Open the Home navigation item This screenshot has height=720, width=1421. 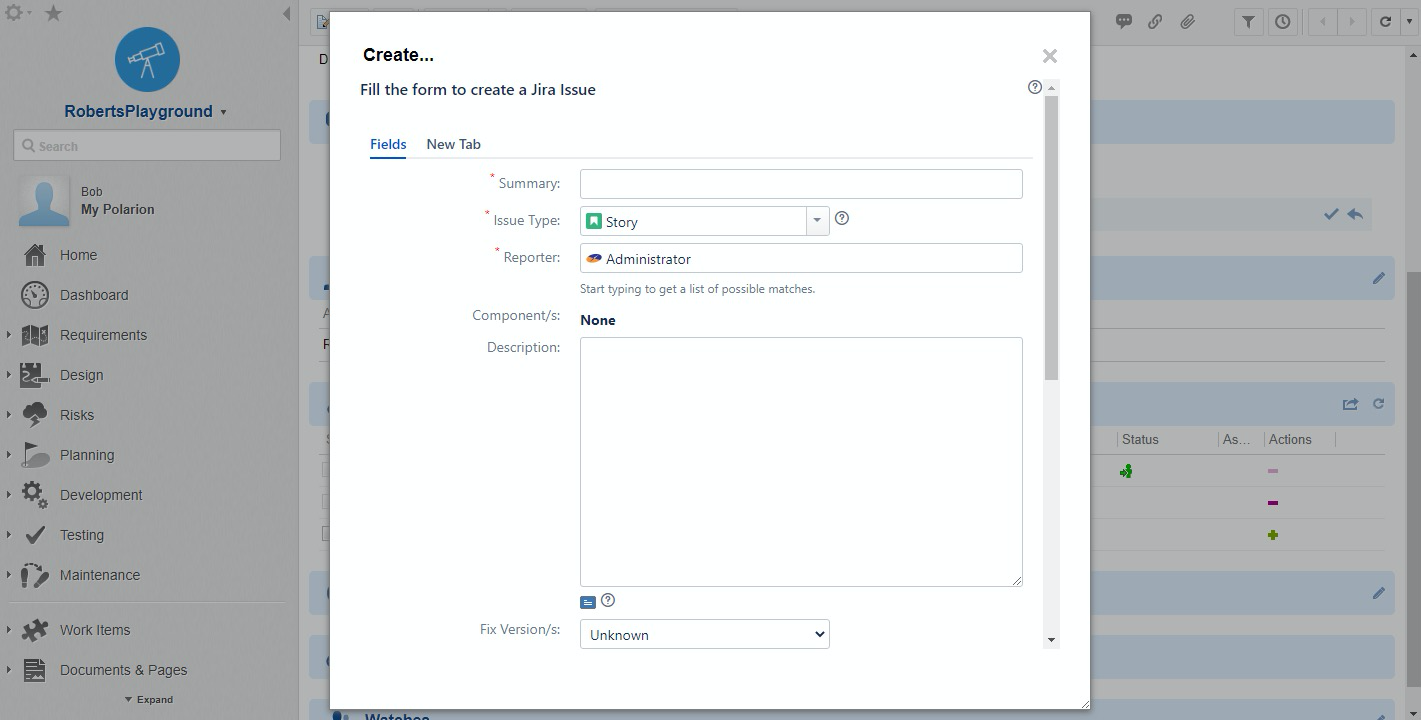(x=78, y=255)
